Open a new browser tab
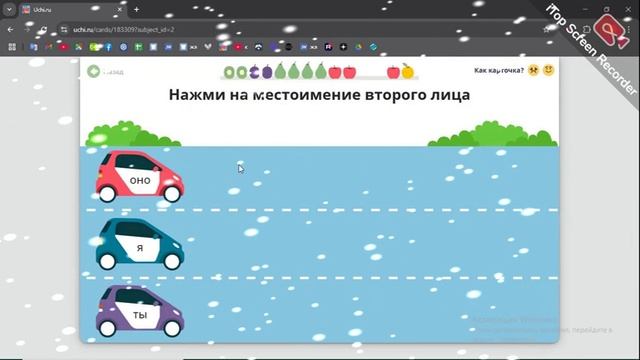The width and height of the screenshot is (640, 360). click(137, 9)
